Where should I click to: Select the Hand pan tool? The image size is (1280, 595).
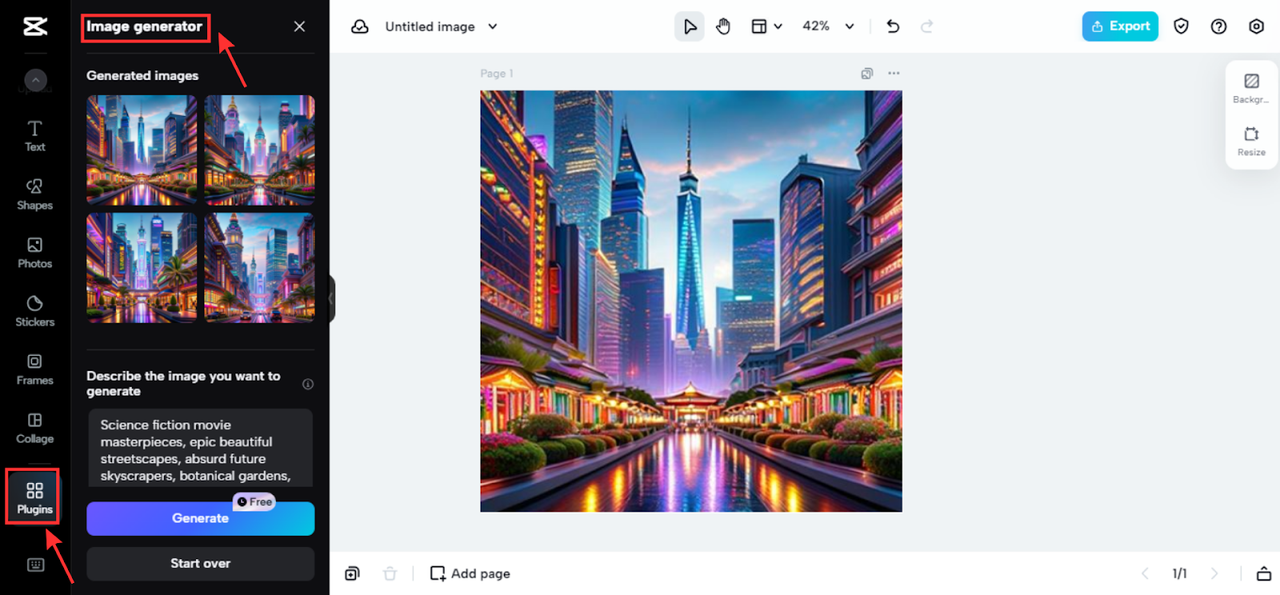point(723,27)
